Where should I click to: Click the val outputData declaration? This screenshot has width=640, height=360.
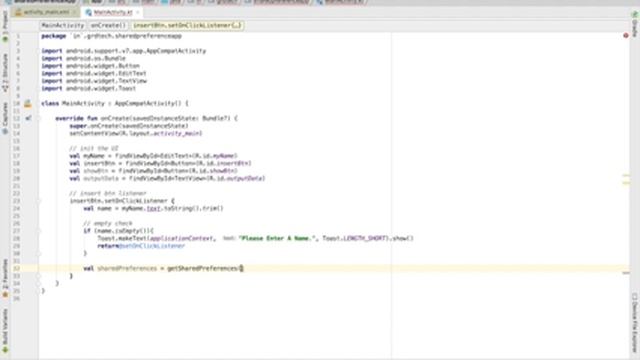point(167,178)
